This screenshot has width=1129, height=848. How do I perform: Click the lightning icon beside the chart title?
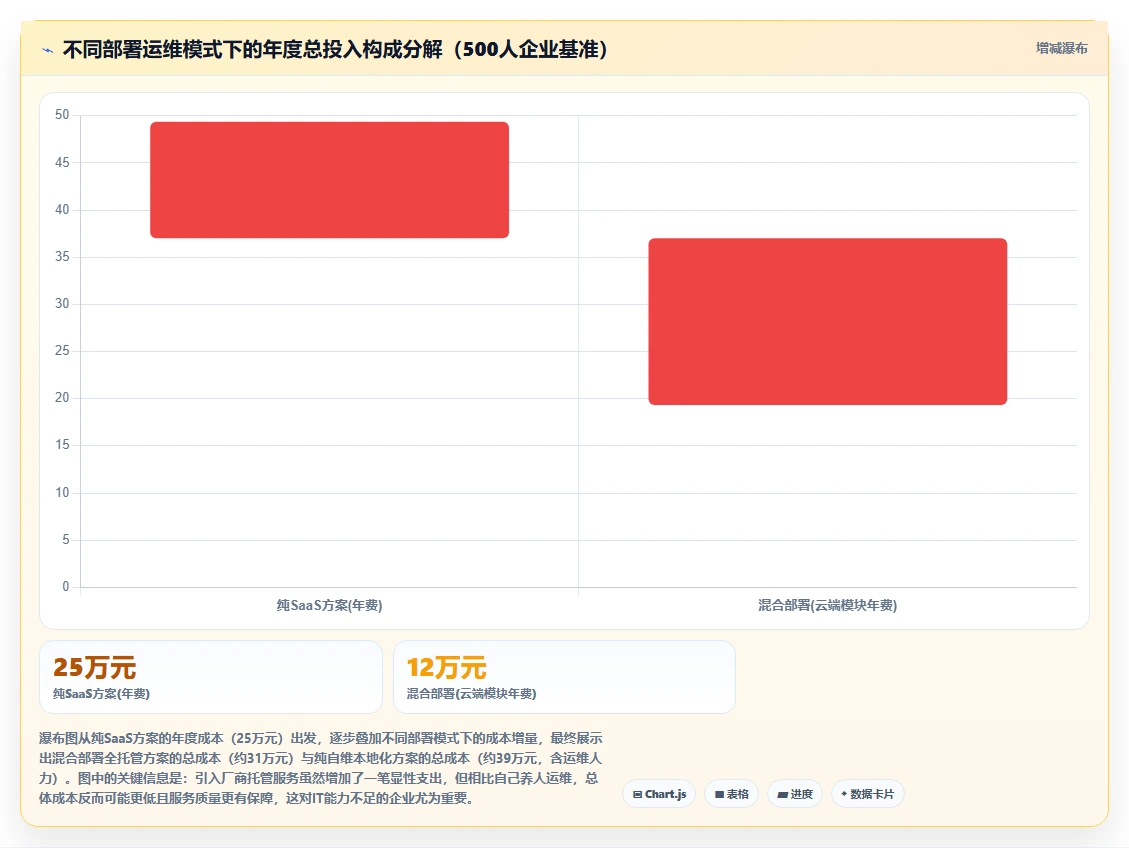pyautogui.click(x=48, y=50)
